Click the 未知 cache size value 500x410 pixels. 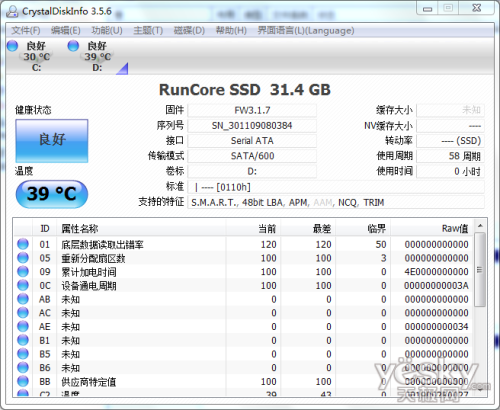tap(450, 110)
